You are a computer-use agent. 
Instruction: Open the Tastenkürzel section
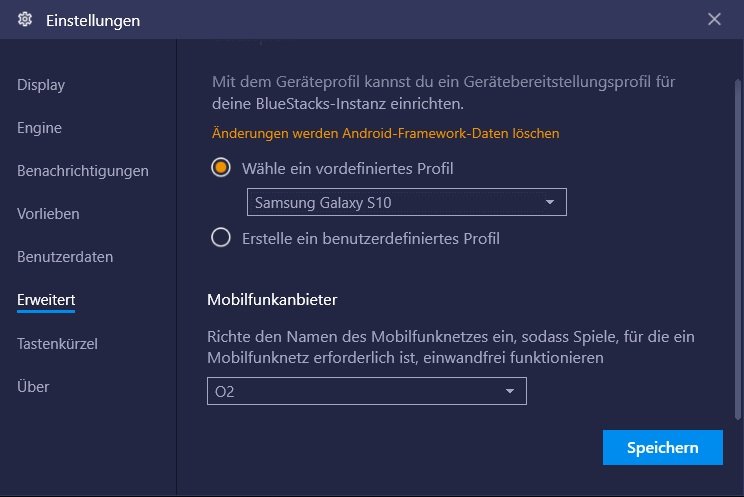pyautogui.click(x=57, y=343)
